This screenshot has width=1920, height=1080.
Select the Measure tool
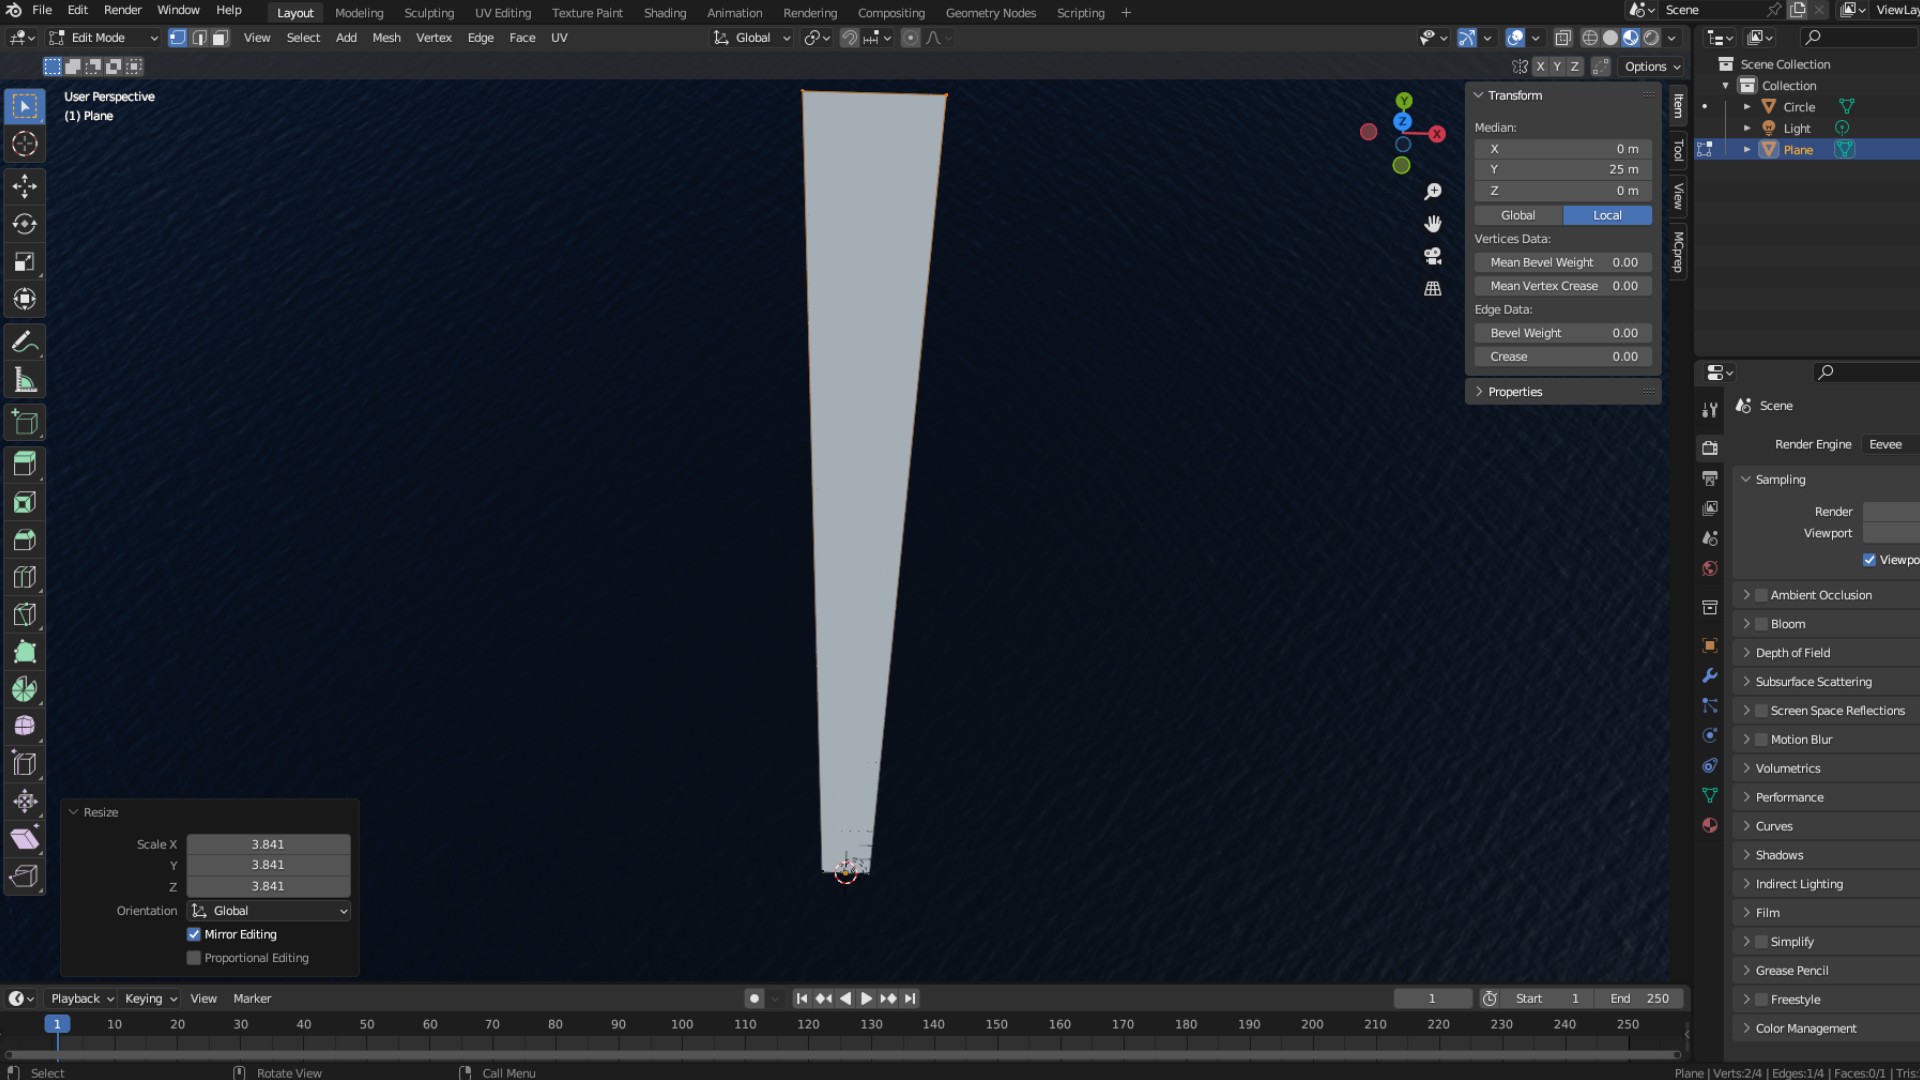pos(25,381)
